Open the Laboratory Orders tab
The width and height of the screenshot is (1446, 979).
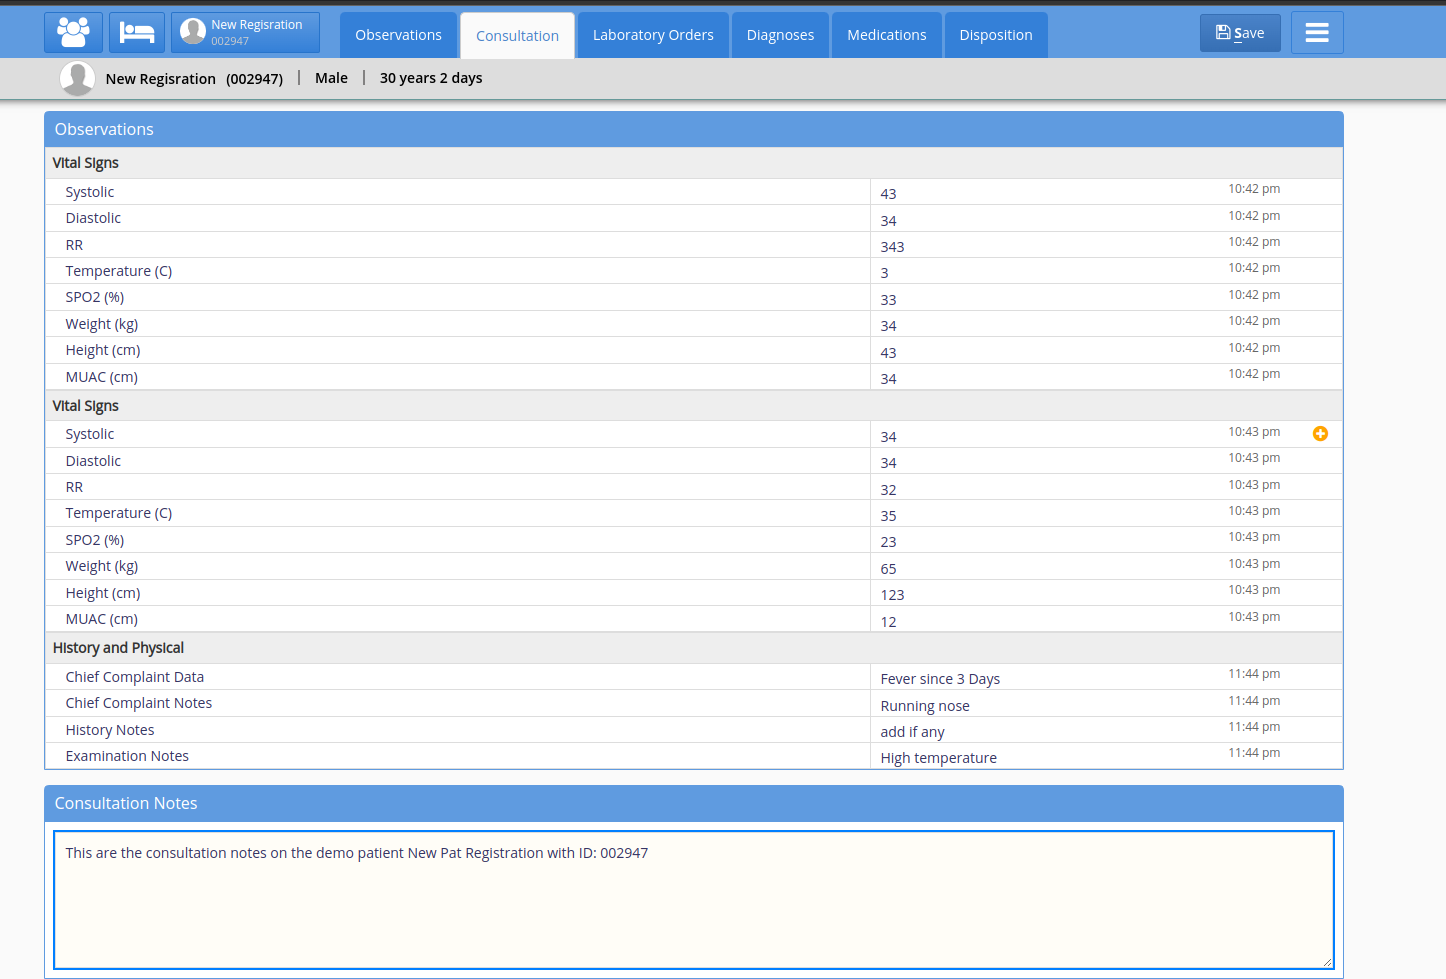tap(653, 35)
